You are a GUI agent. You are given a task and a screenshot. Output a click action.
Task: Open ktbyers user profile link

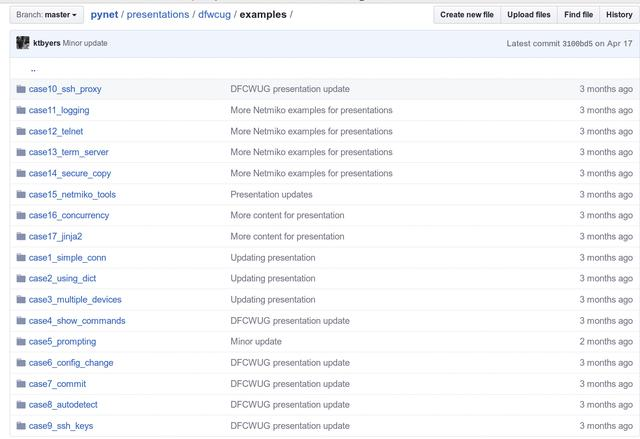tap(47, 43)
